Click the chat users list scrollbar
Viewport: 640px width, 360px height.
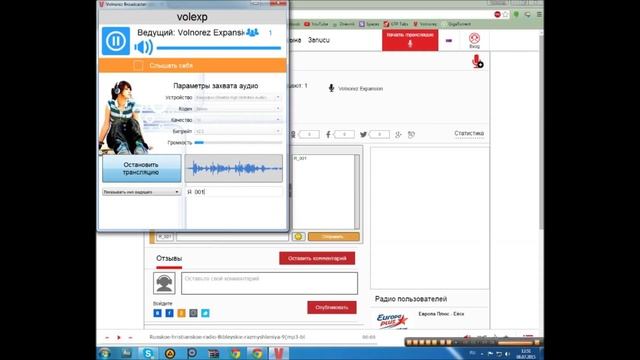pyautogui.click(x=357, y=191)
